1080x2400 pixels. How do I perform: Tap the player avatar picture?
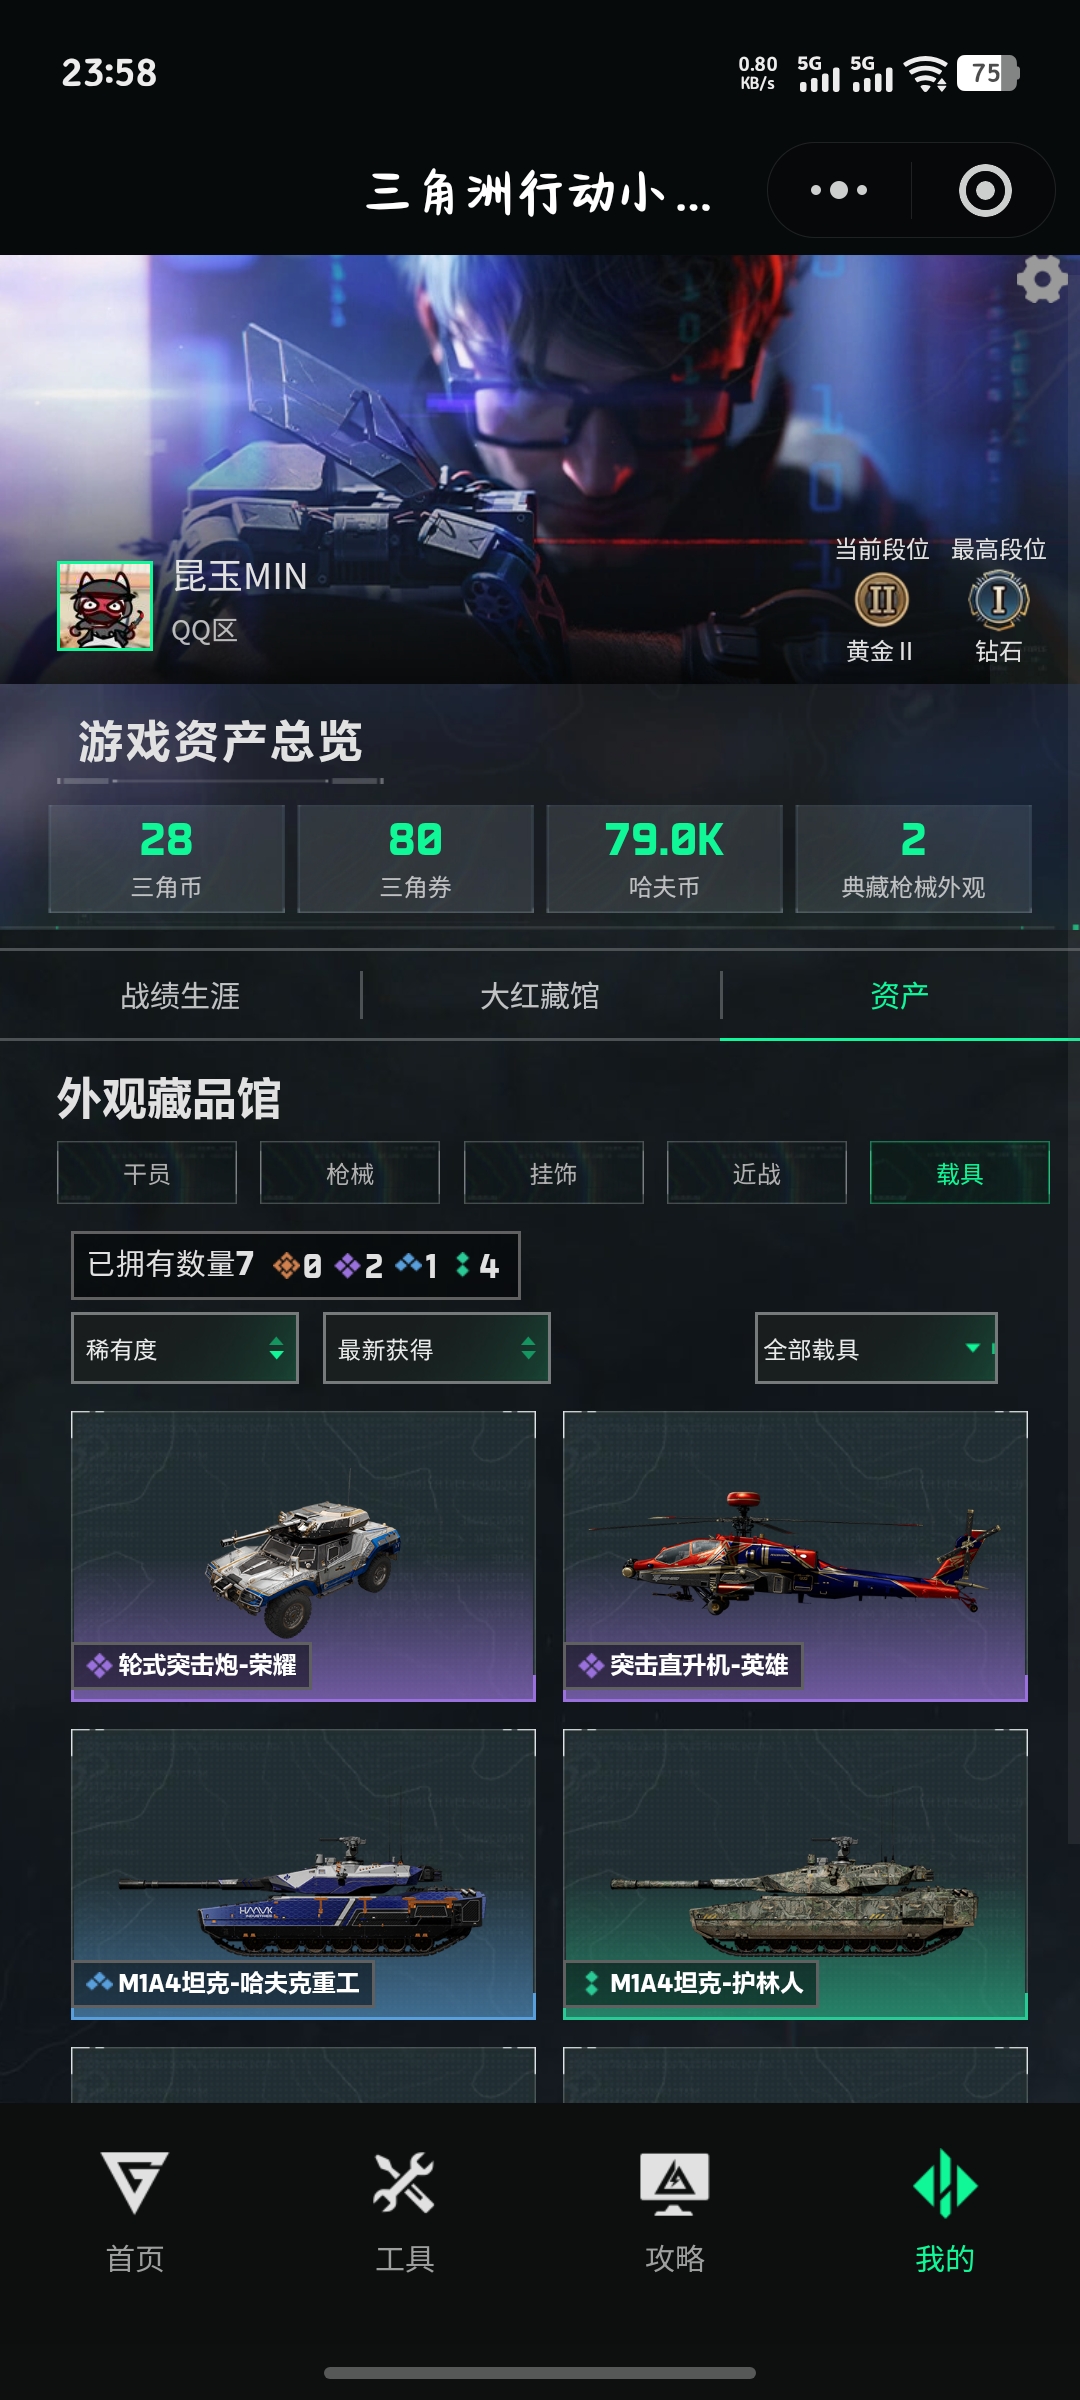(105, 606)
